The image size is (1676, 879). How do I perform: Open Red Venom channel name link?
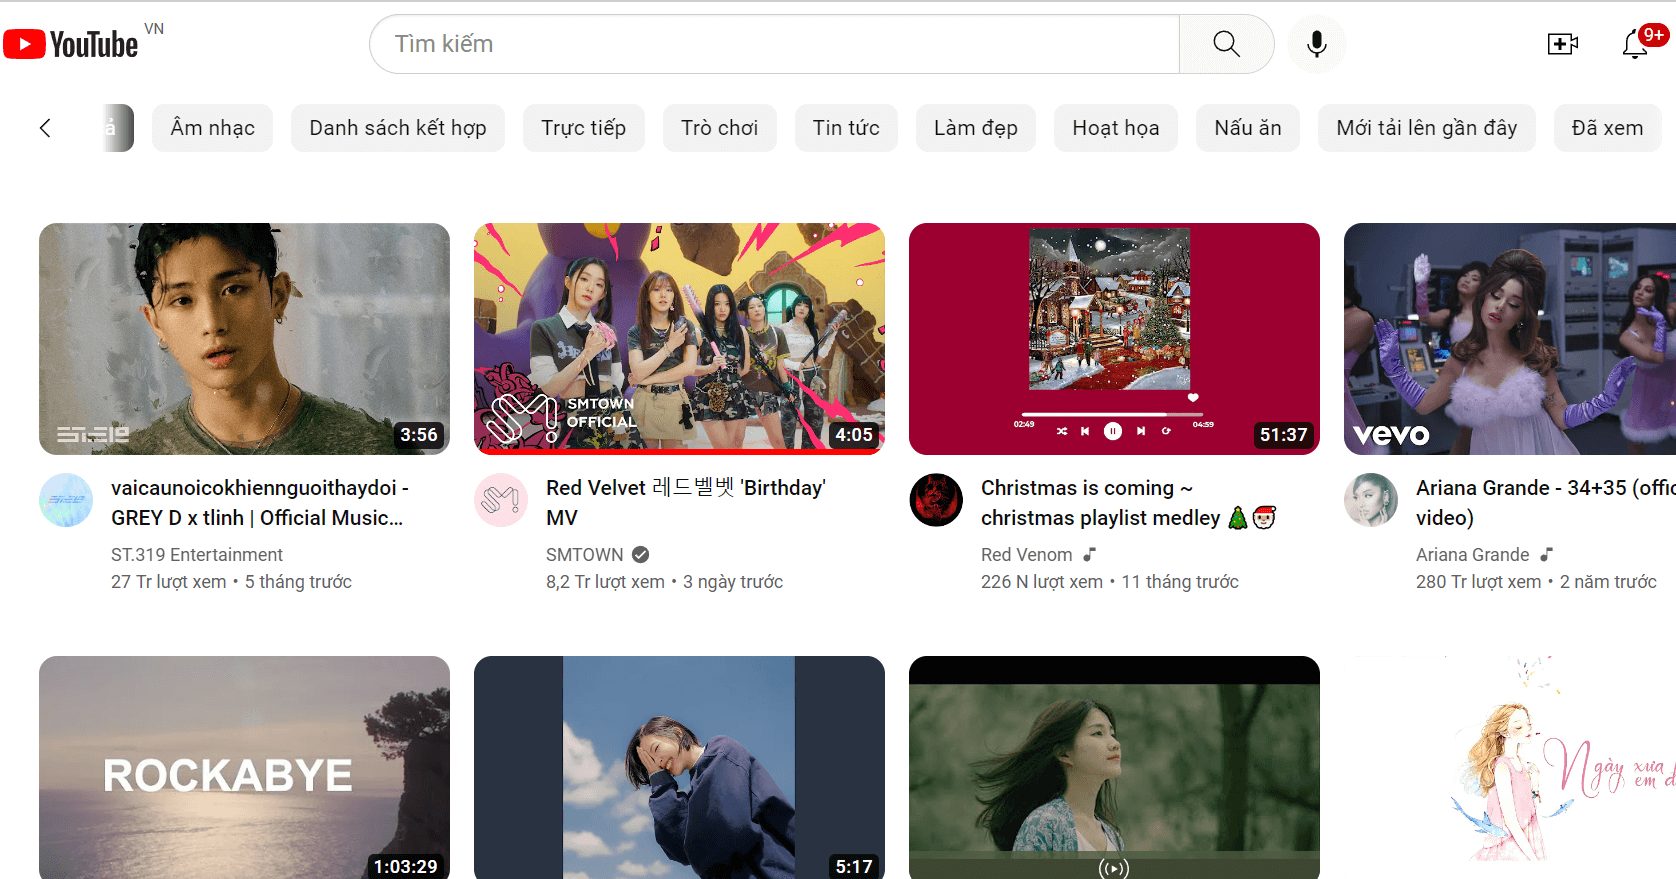[1027, 554]
